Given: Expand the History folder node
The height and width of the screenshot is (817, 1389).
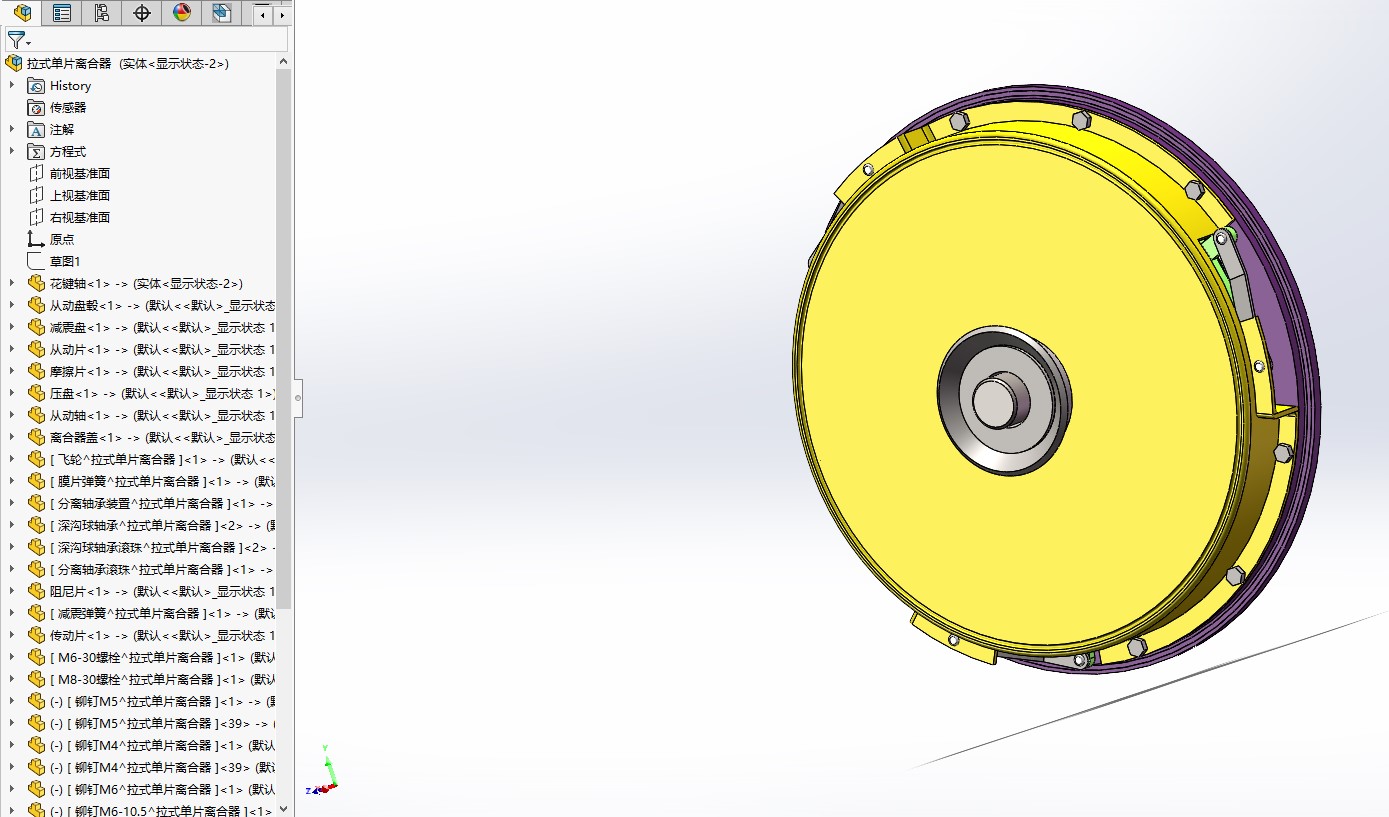Looking at the screenshot, I should click(12, 86).
